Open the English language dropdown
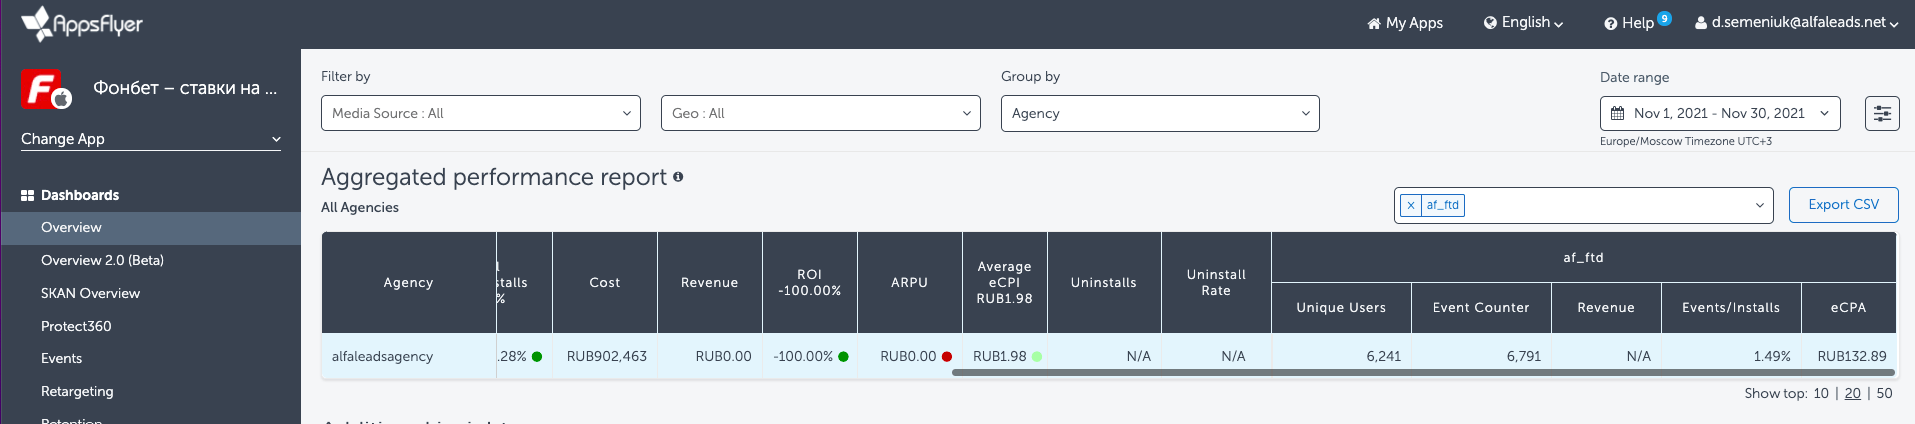Screen dimensions: 1915x424 tap(1523, 23)
